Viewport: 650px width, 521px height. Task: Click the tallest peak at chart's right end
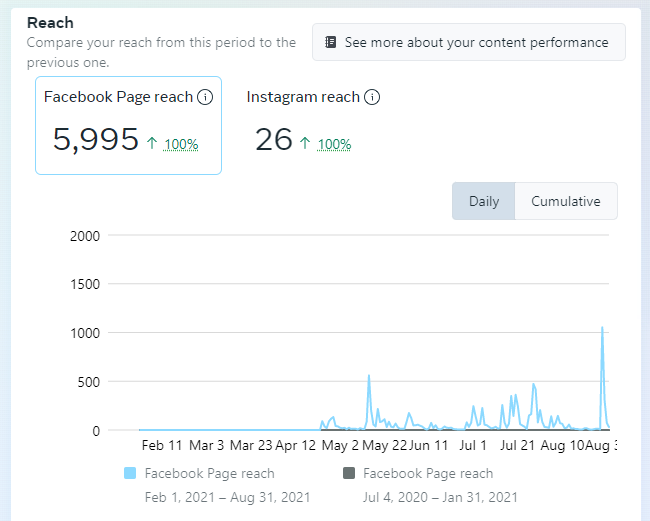[x=602, y=329]
